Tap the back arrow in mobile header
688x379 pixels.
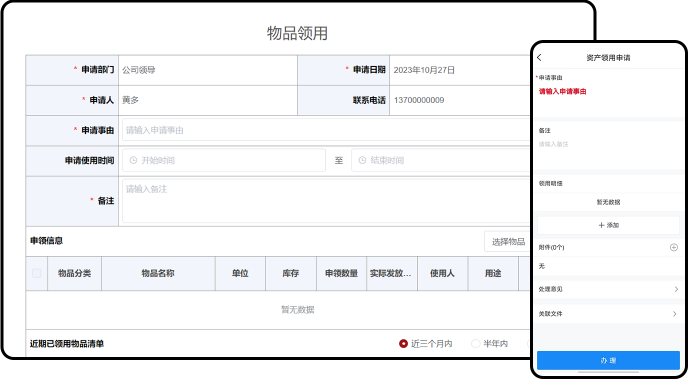coord(539,57)
